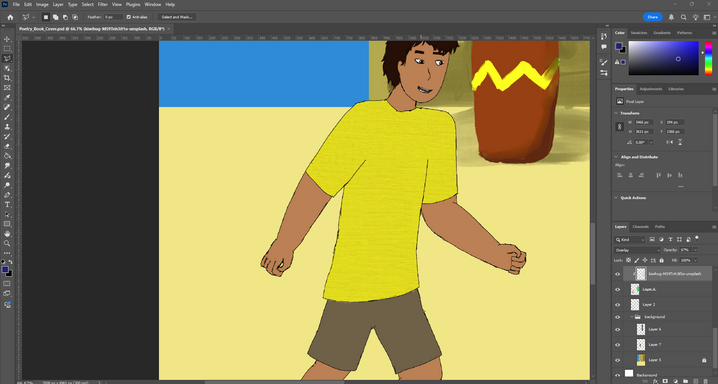Click more options ellipsis under Align
Viewport: 718px width, 384px height.
point(680,186)
